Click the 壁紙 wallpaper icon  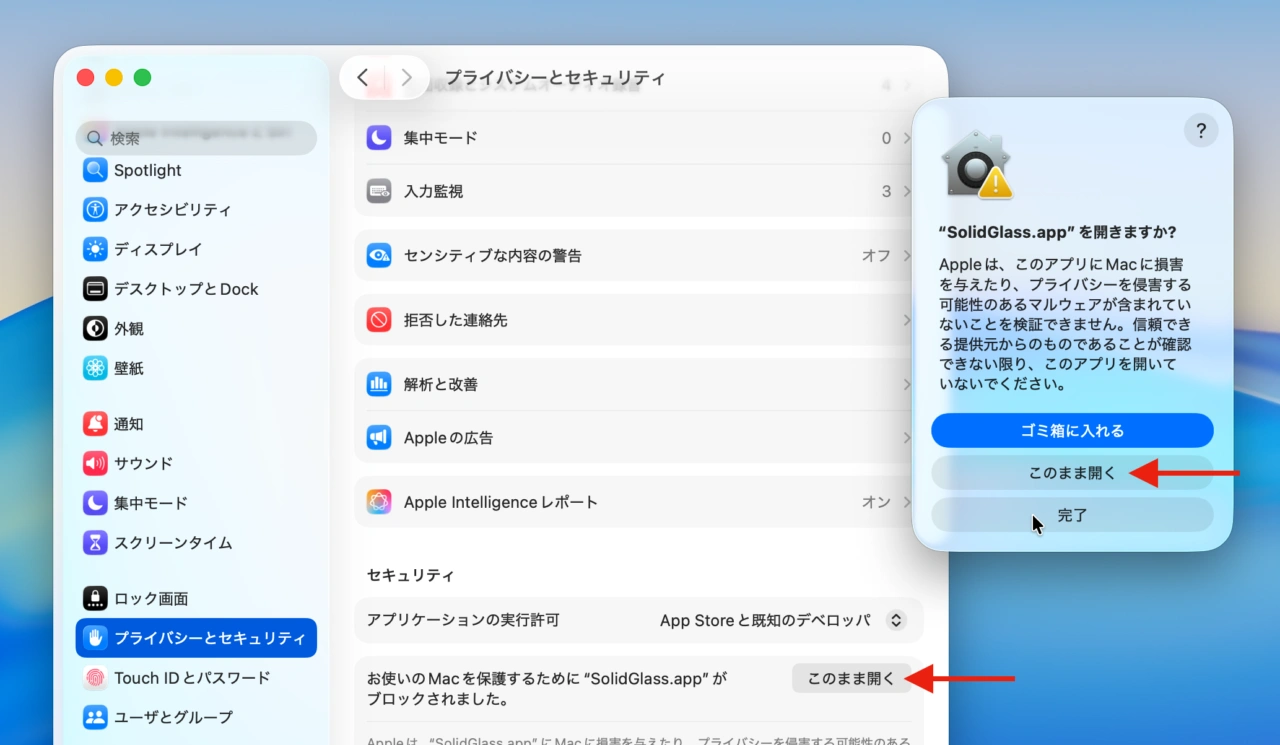pyautogui.click(x=95, y=368)
